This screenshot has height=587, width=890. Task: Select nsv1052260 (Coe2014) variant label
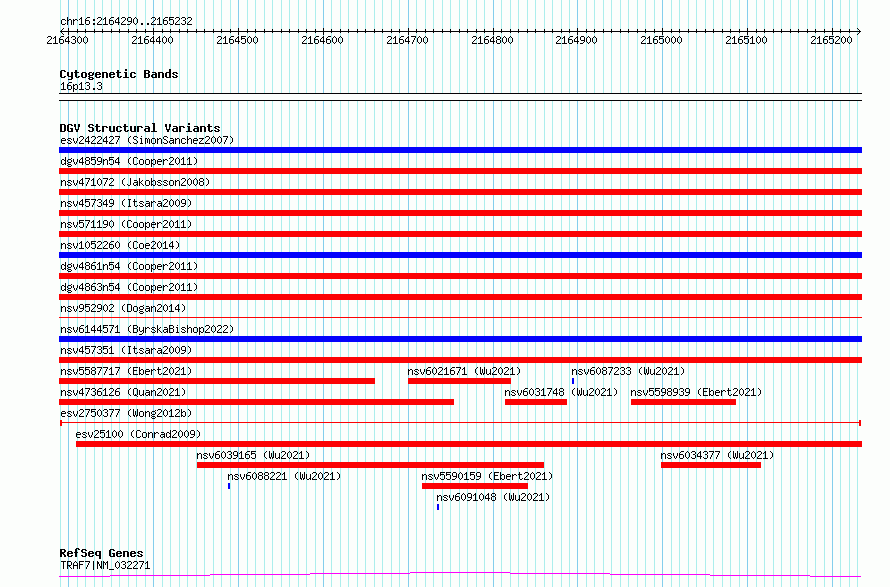(x=120, y=245)
